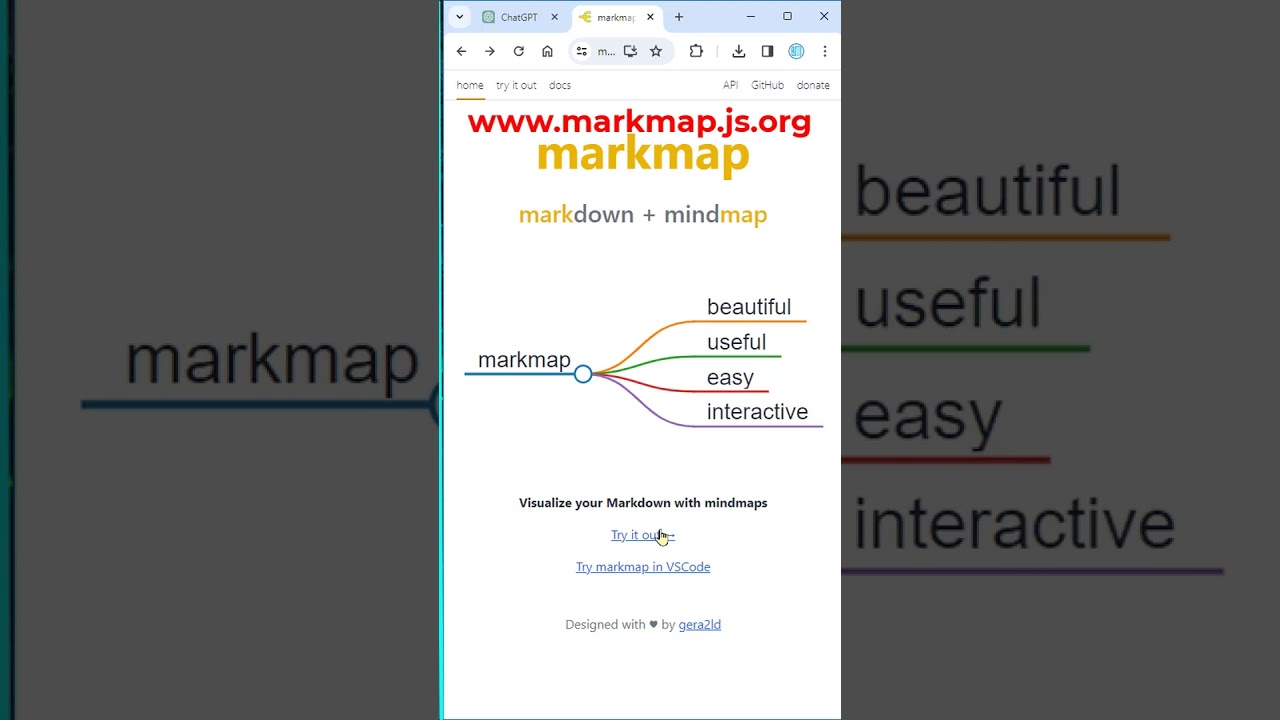Open the Downloads icon
The width and height of the screenshot is (1280, 720).
[738, 51]
